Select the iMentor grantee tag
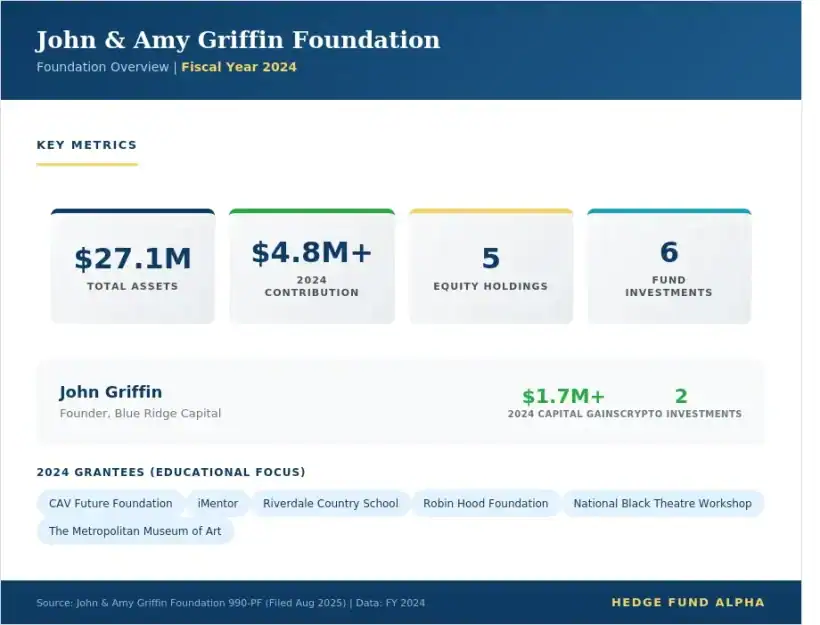 pyautogui.click(x=217, y=503)
